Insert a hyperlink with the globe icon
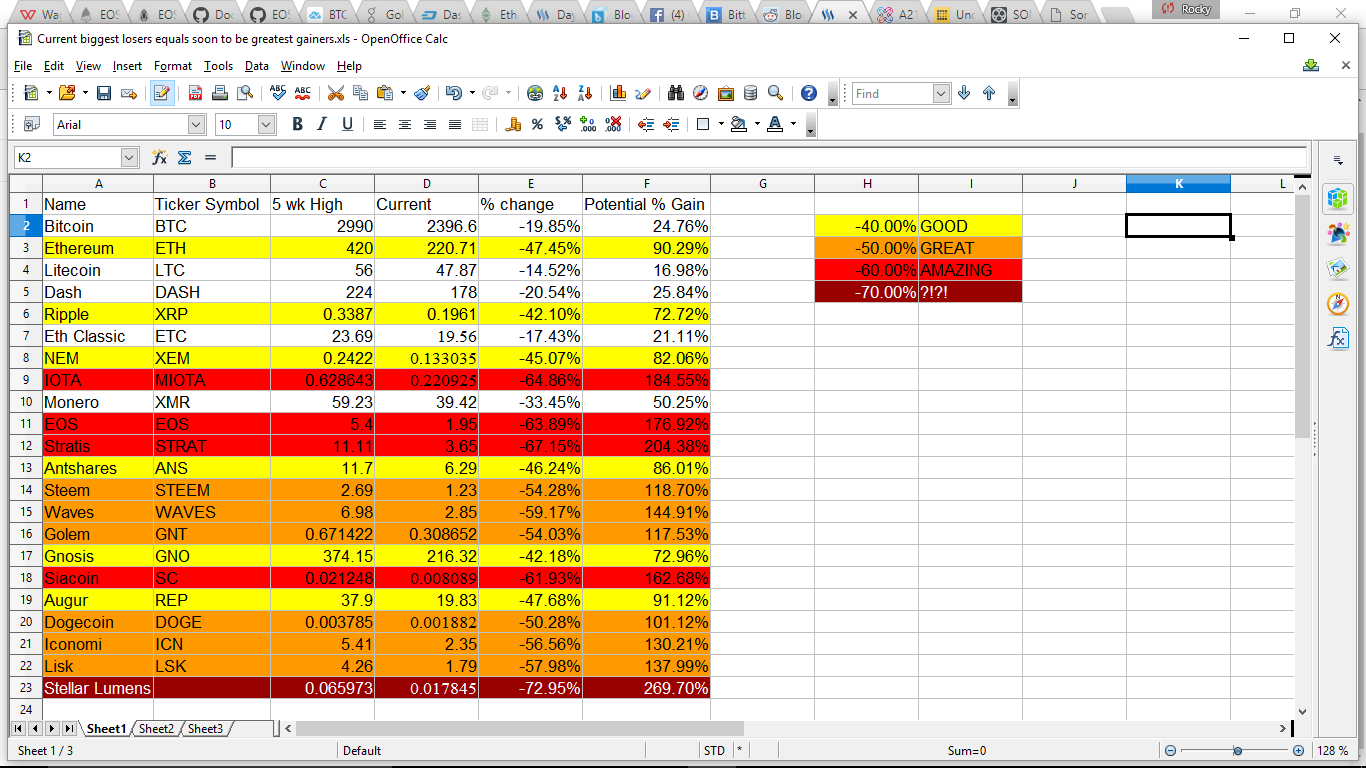This screenshot has width=1366, height=768. pyautogui.click(x=535, y=93)
